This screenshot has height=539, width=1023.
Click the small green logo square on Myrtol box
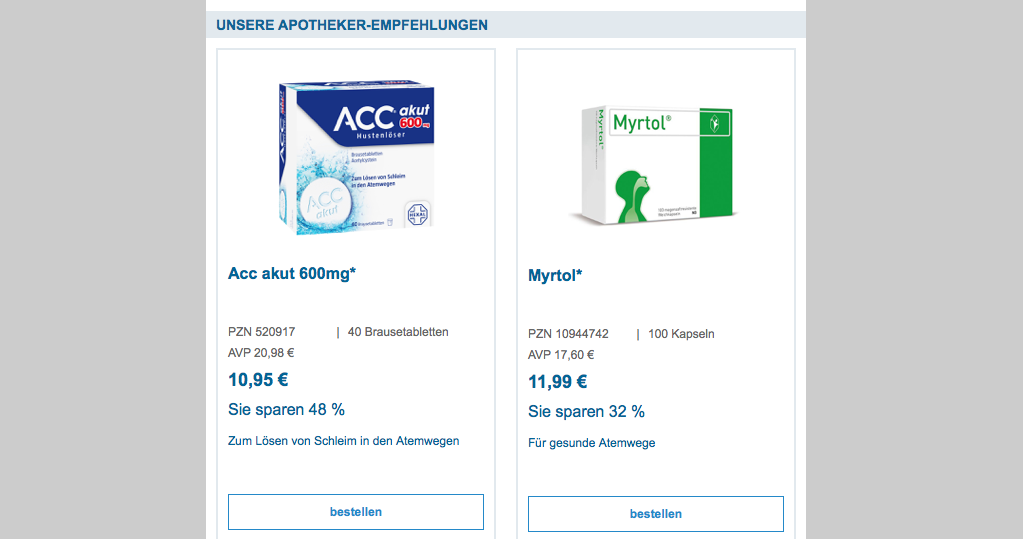click(x=716, y=124)
